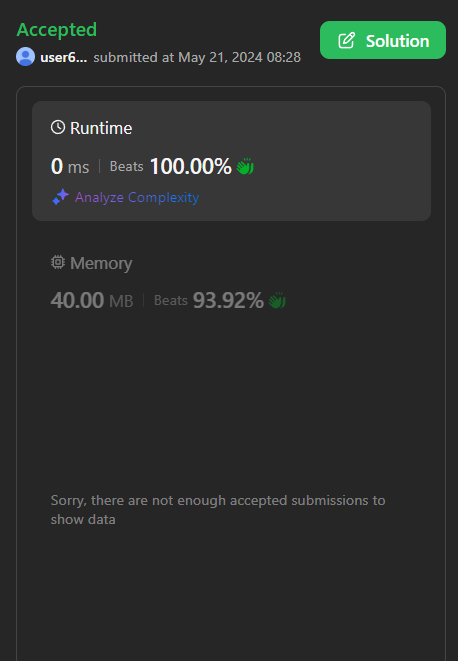Click the submission timestamp May 21, 2024 08:28

[x=240, y=57]
